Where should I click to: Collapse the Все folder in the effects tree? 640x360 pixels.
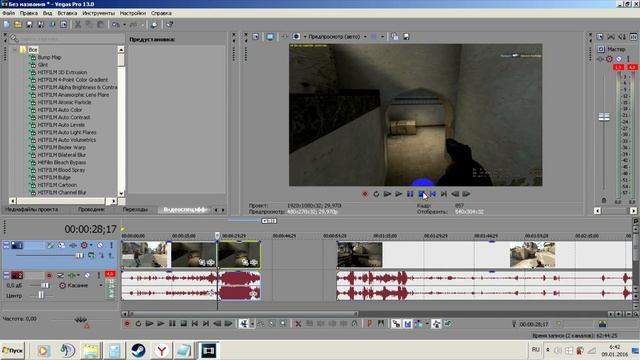pyautogui.click(x=15, y=50)
